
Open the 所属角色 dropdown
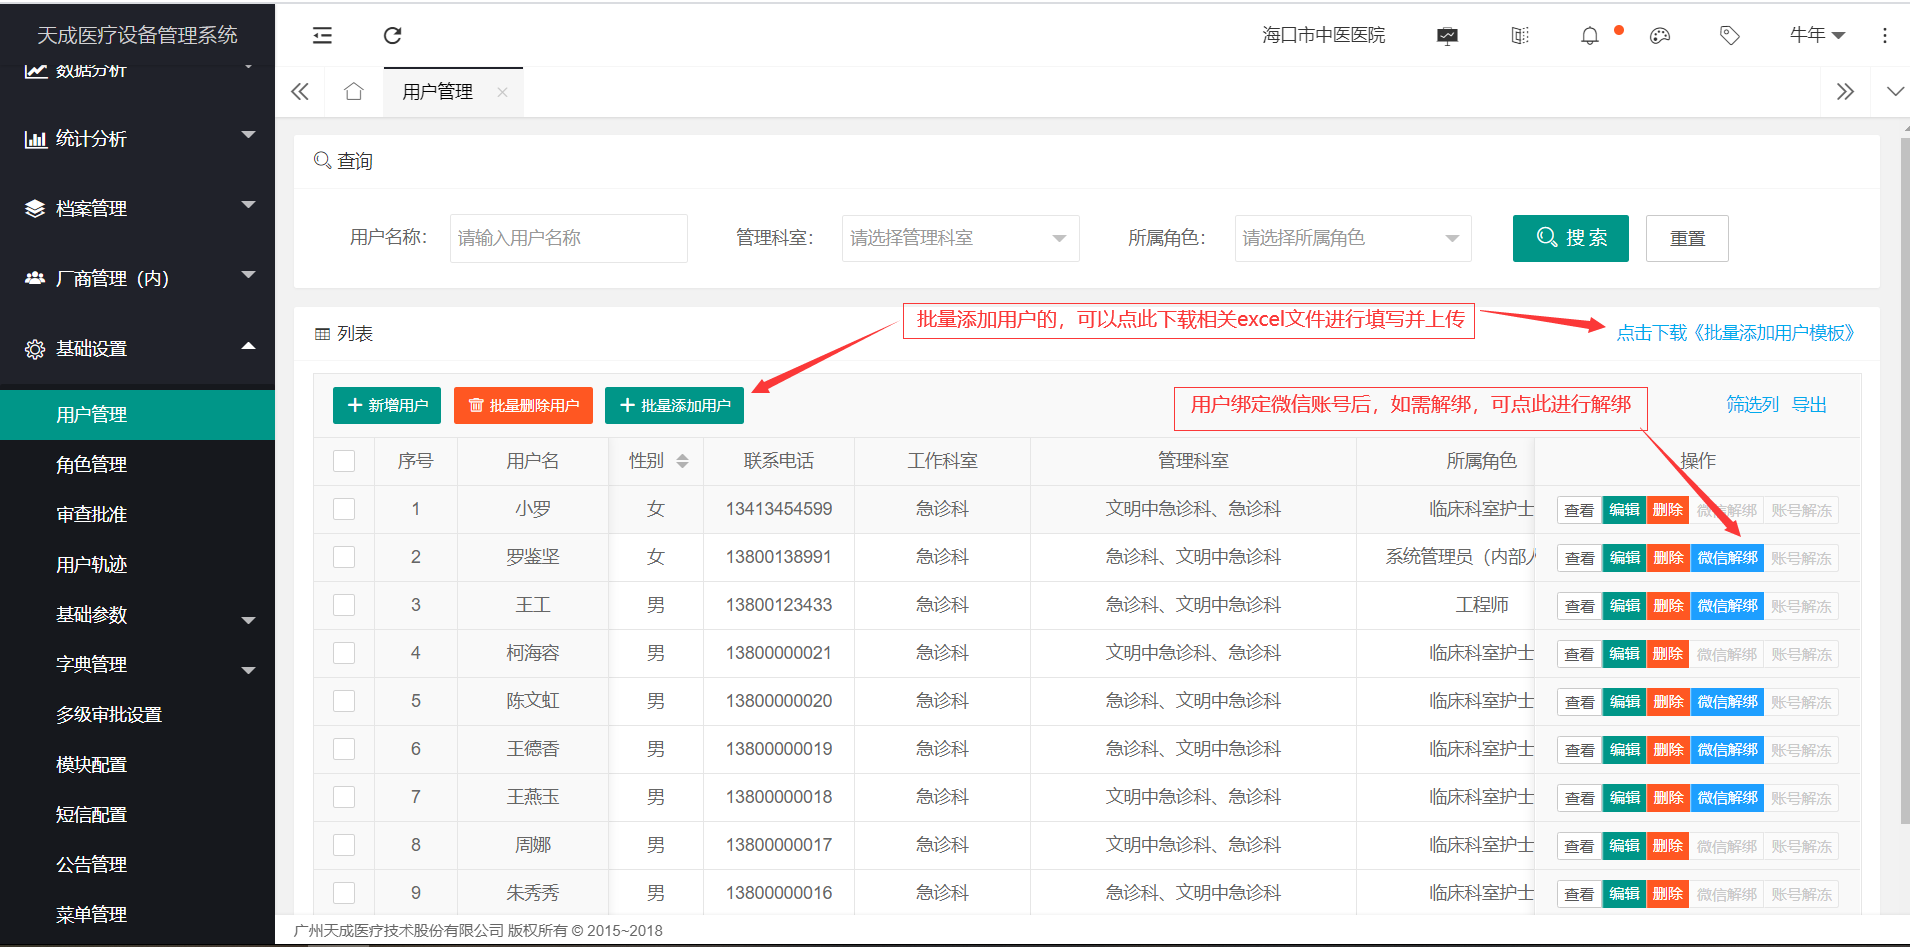tap(1353, 238)
